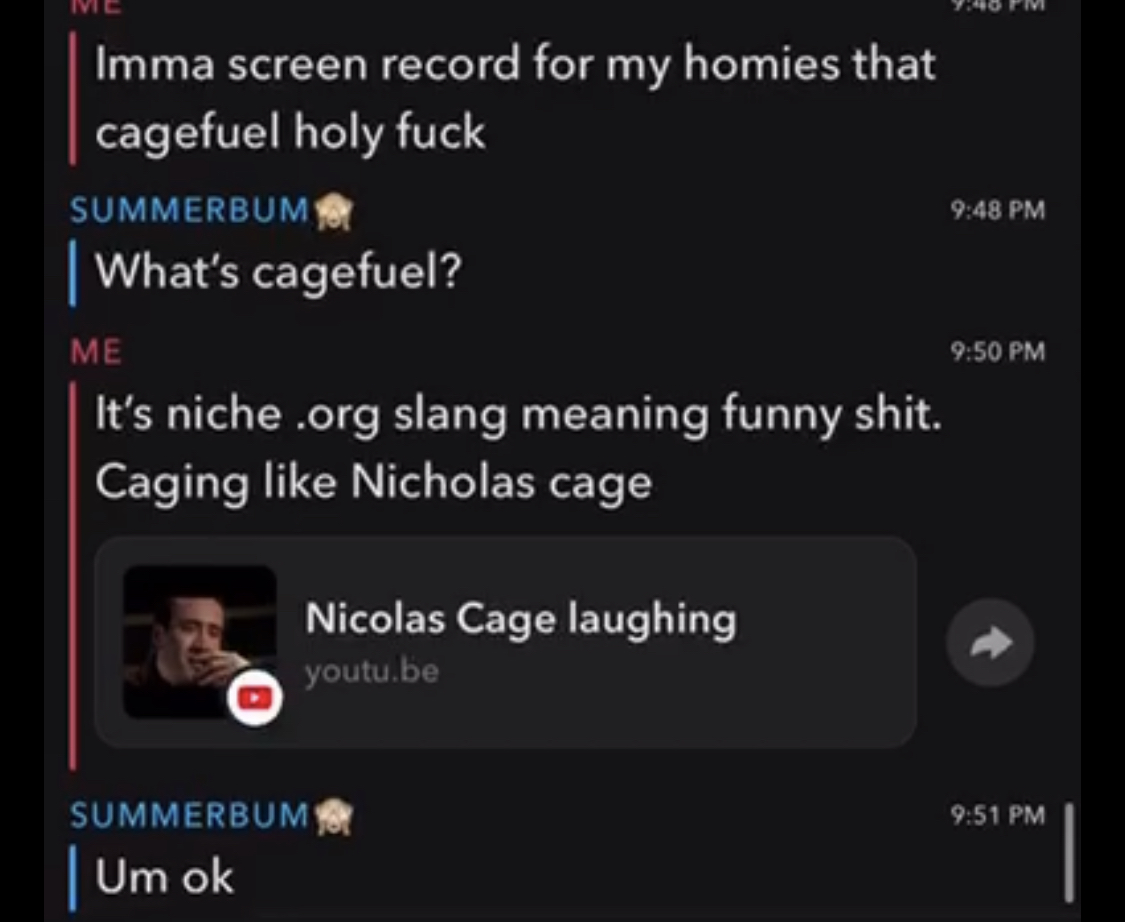The image size is (1125, 922).
Task: Tap the forward arrow beside the link card
Action: [x=990, y=642]
